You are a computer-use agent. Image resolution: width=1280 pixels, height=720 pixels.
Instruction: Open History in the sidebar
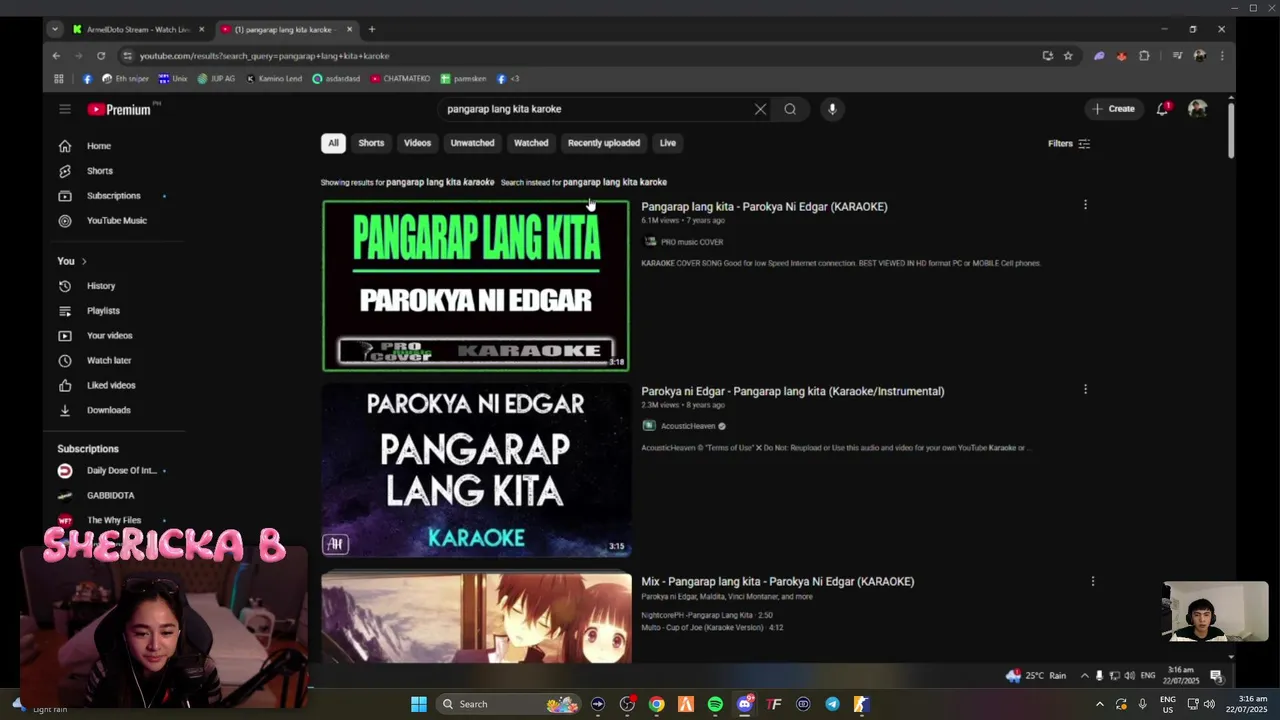click(x=100, y=286)
